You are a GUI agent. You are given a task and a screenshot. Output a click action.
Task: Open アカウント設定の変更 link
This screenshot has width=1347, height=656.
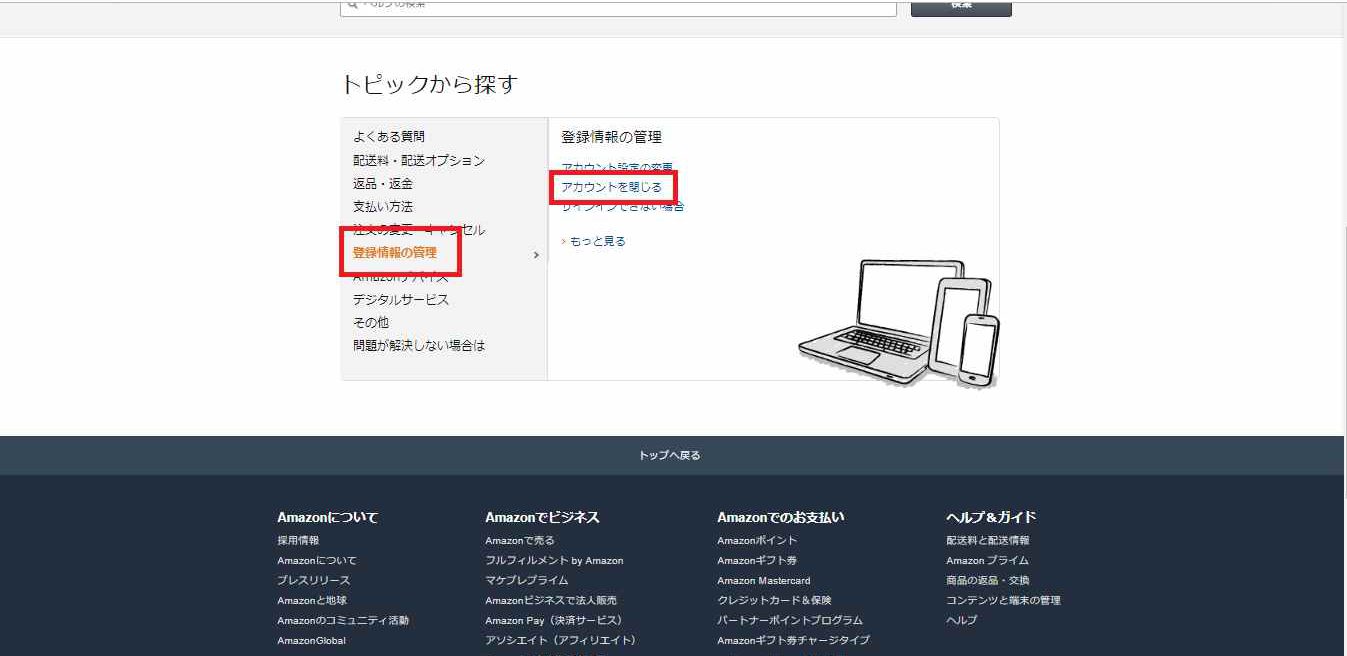tap(615, 165)
